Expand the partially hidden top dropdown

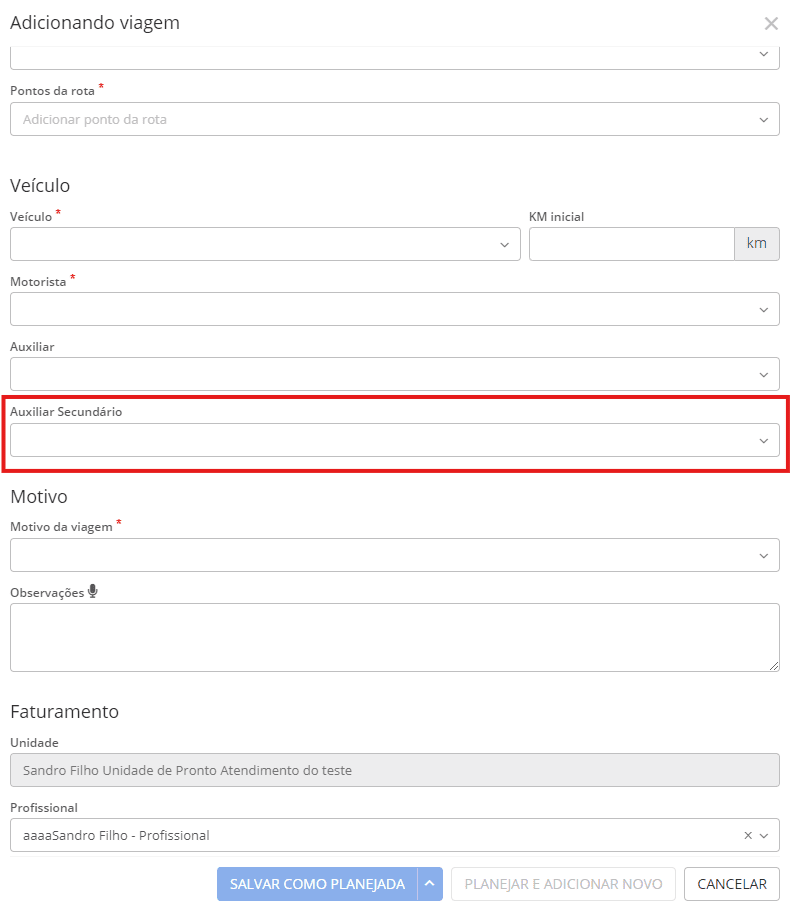pyautogui.click(x=764, y=55)
